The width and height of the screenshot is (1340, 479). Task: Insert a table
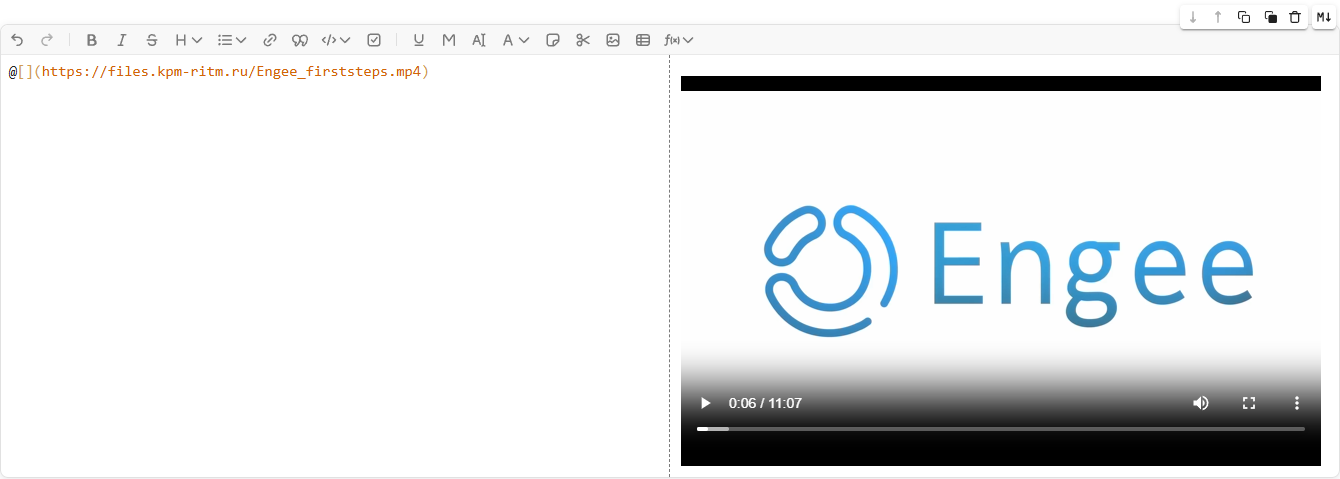tap(643, 40)
